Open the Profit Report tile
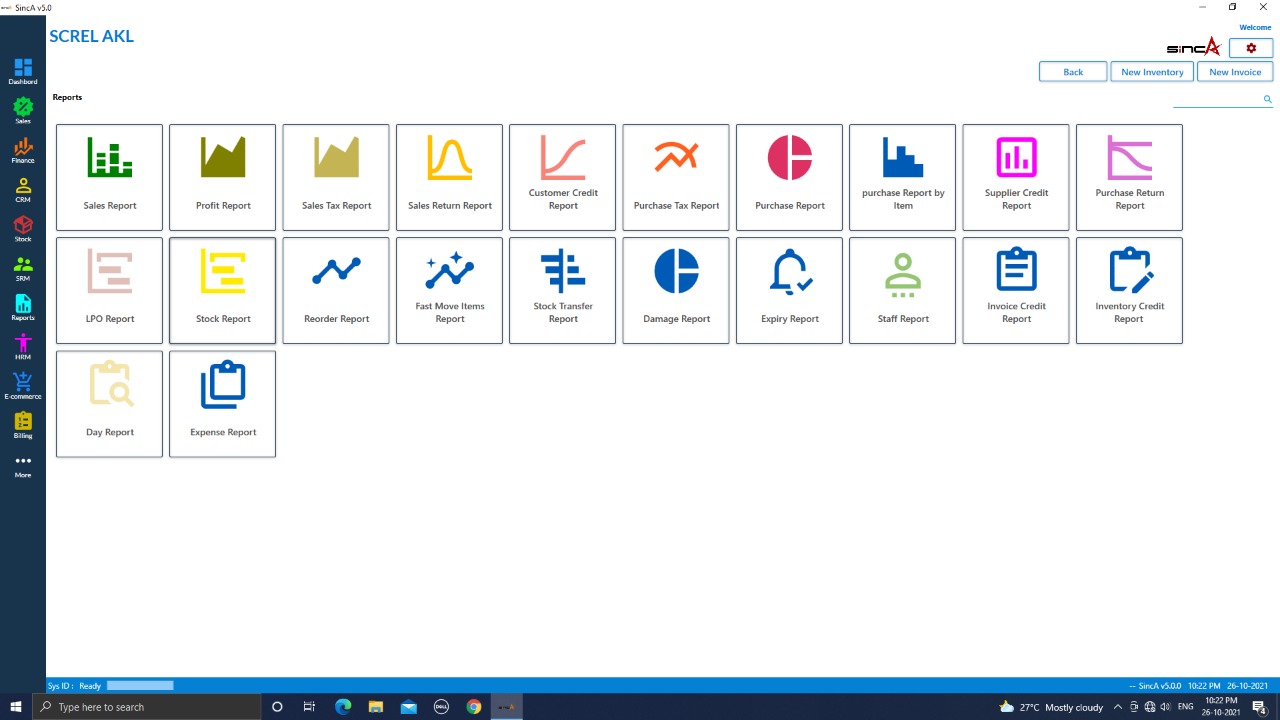The width and height of the screenshot is (1280, 720). coord(222,177)
